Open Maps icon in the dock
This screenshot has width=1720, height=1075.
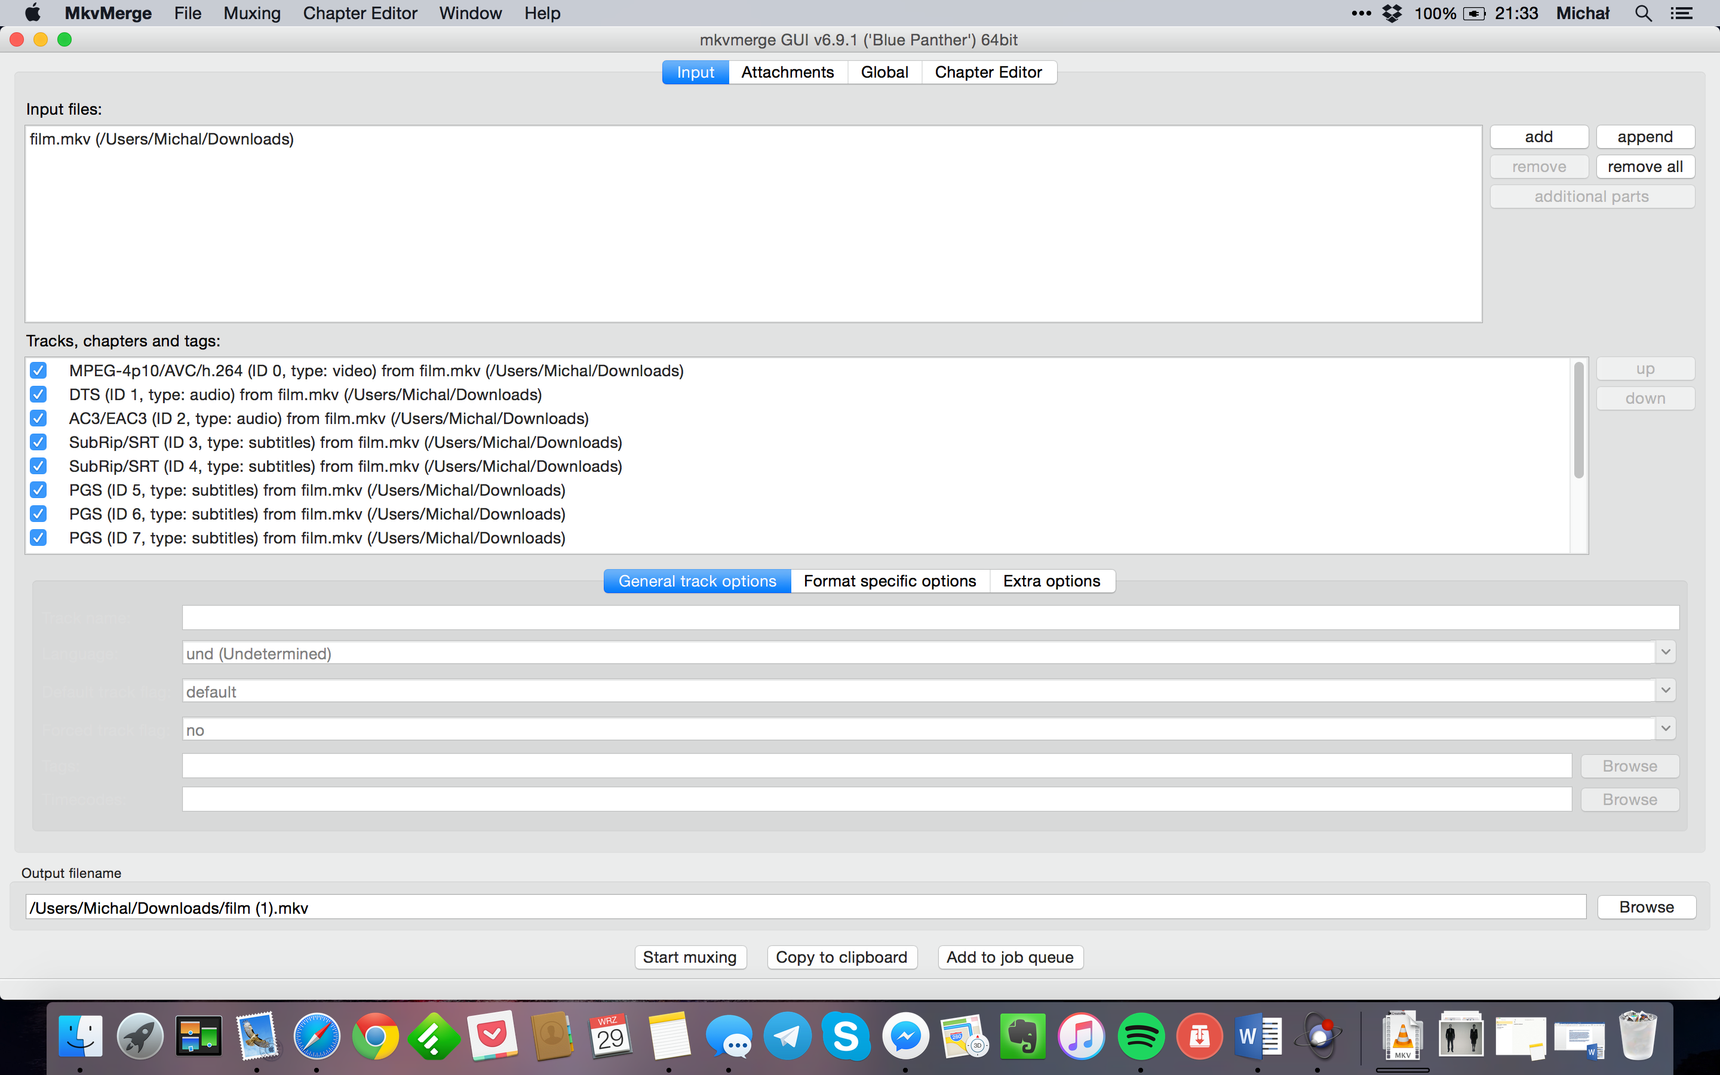[964, 1037]
